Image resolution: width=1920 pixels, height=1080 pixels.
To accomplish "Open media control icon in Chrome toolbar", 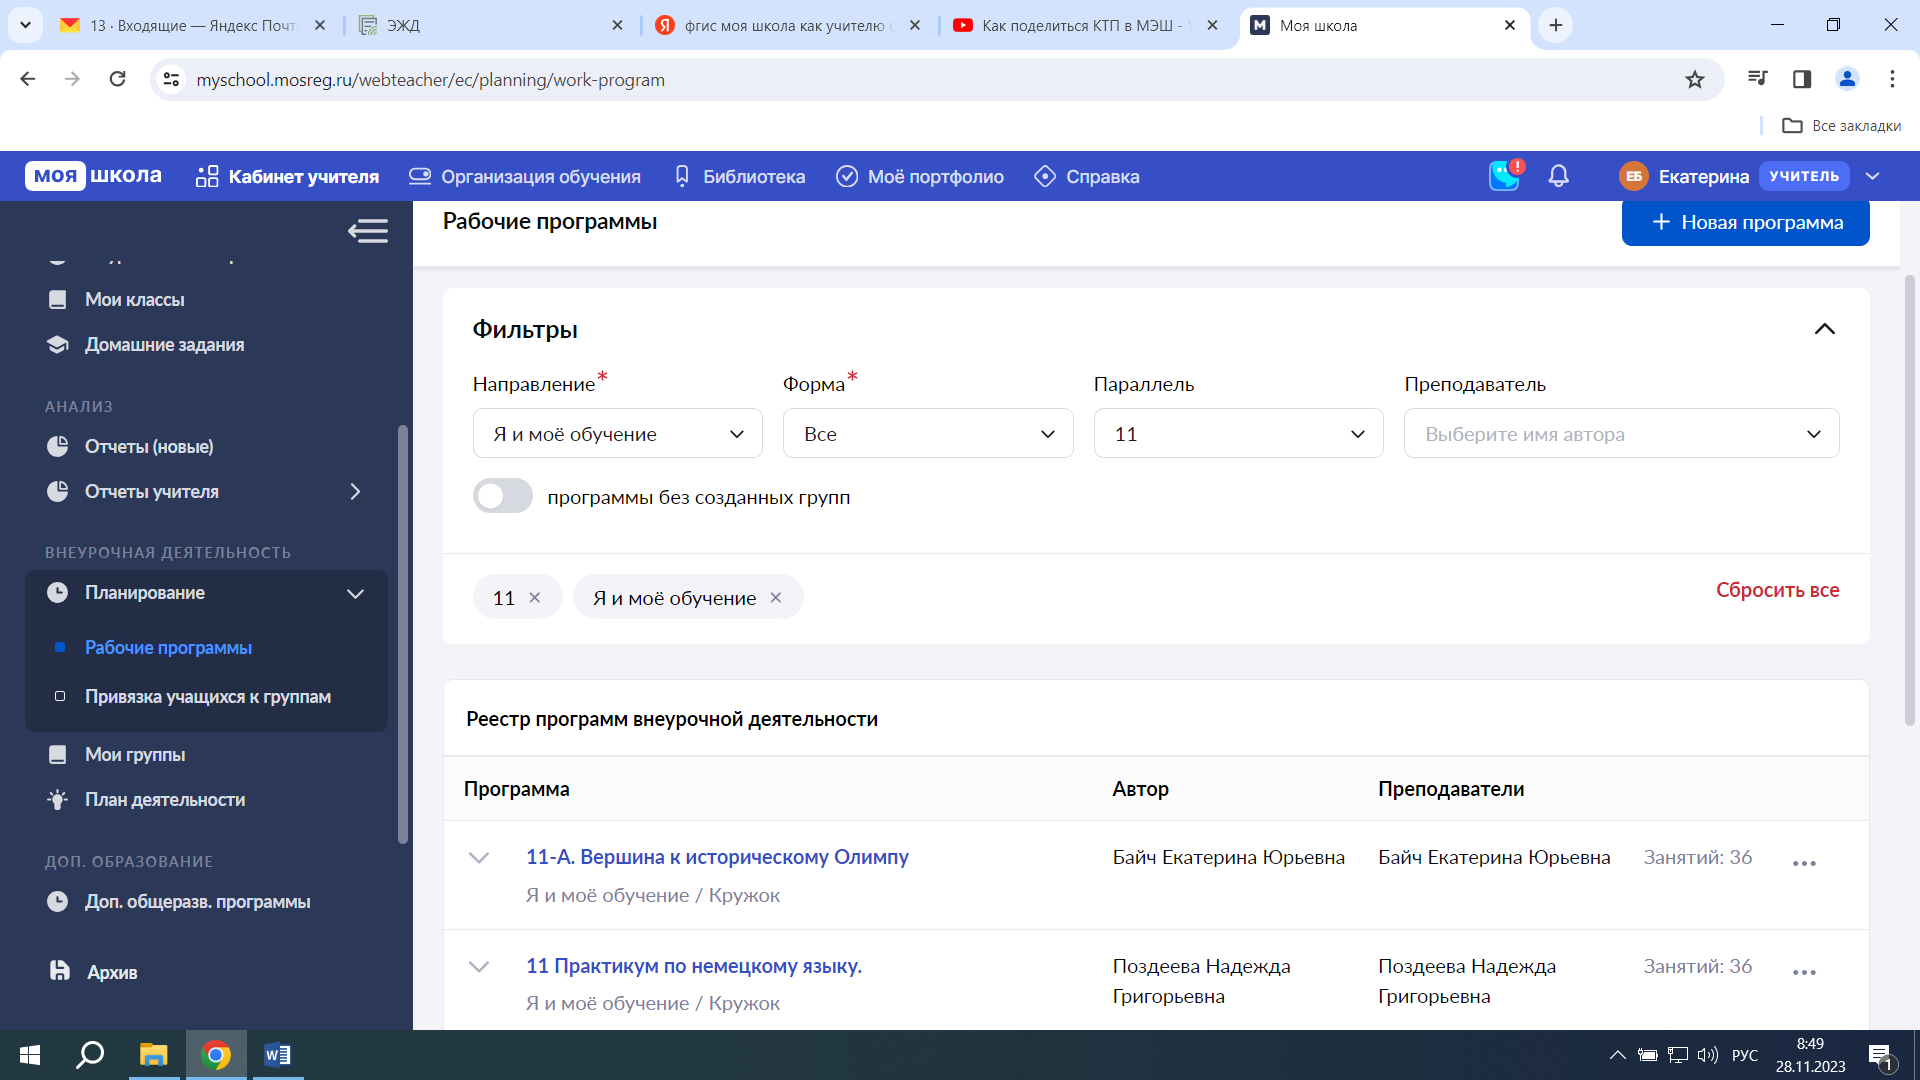I will (1757, 79).
